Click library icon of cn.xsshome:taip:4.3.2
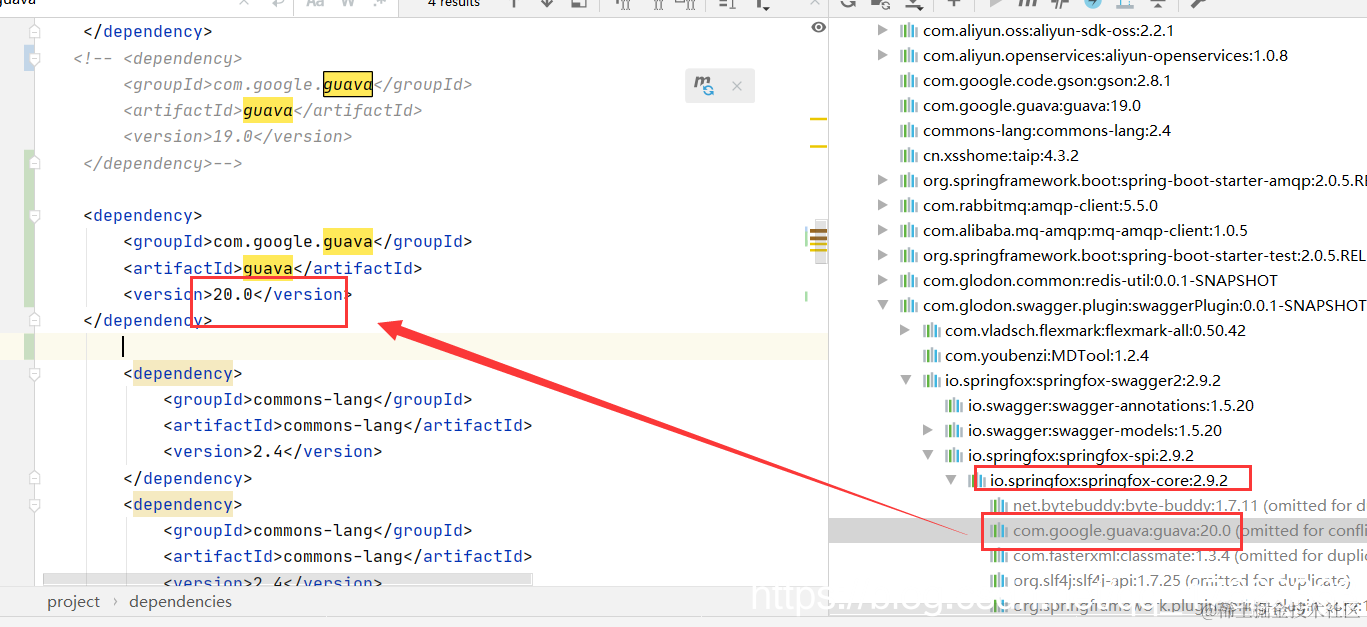The image size is (1367, 627). (908, 156)
